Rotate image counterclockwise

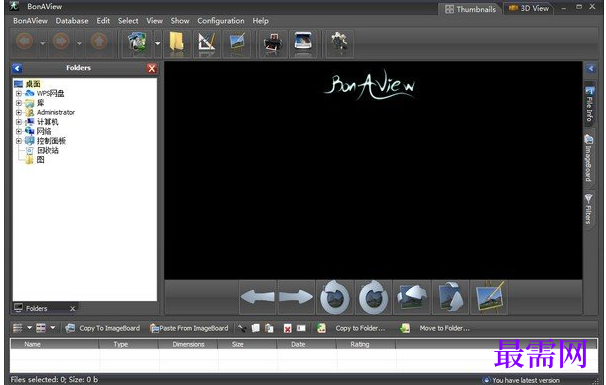[x=335, y=297]
